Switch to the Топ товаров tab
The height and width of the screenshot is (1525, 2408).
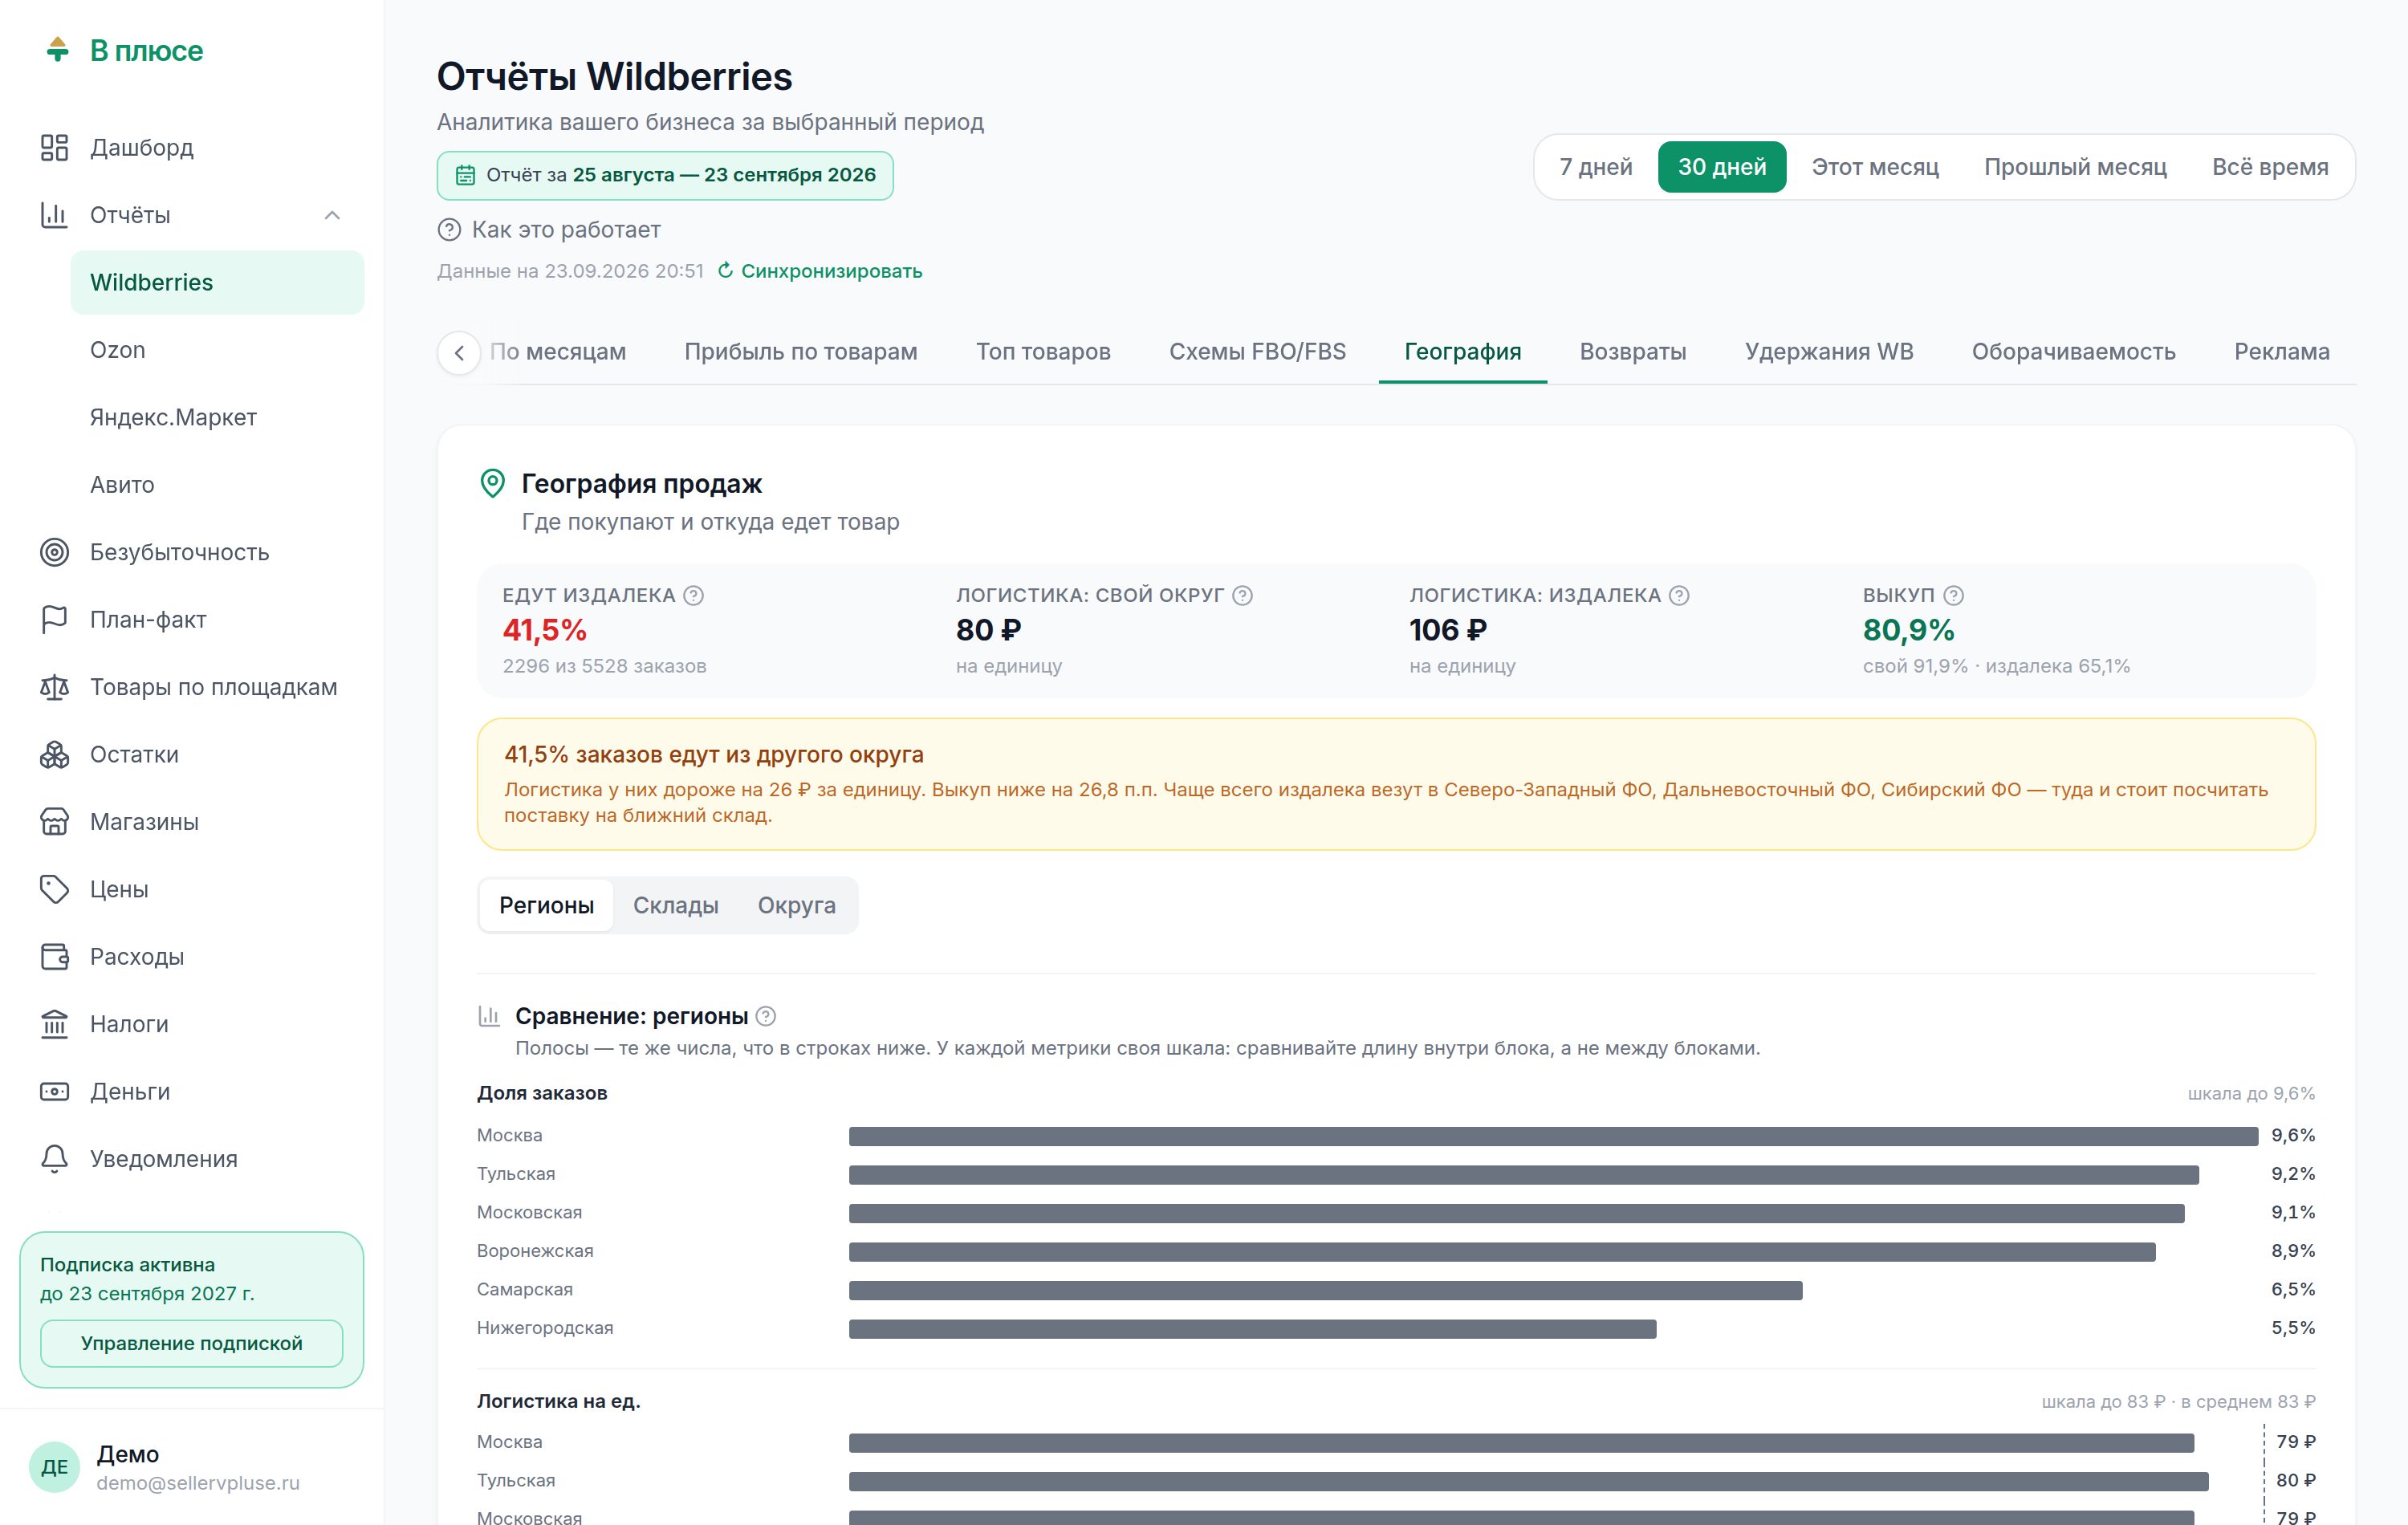click(x=1043, y=352)
